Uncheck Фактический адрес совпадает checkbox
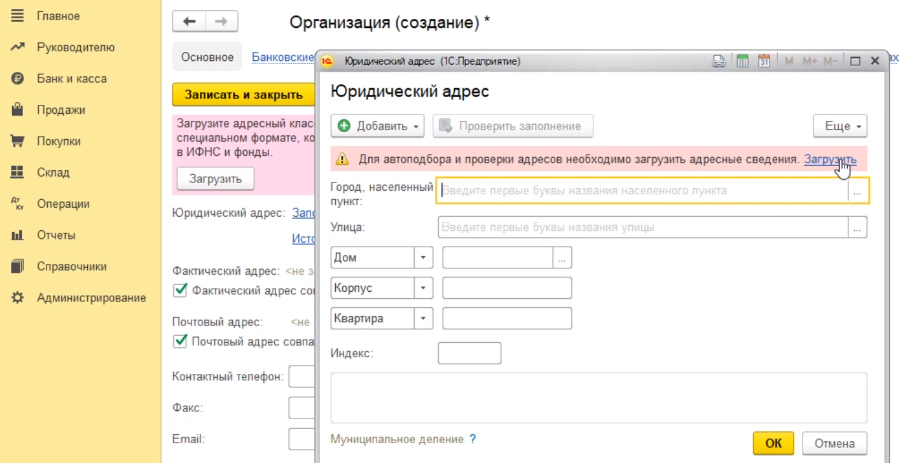This screenshot has height=463, width=905. pos(181,290)
